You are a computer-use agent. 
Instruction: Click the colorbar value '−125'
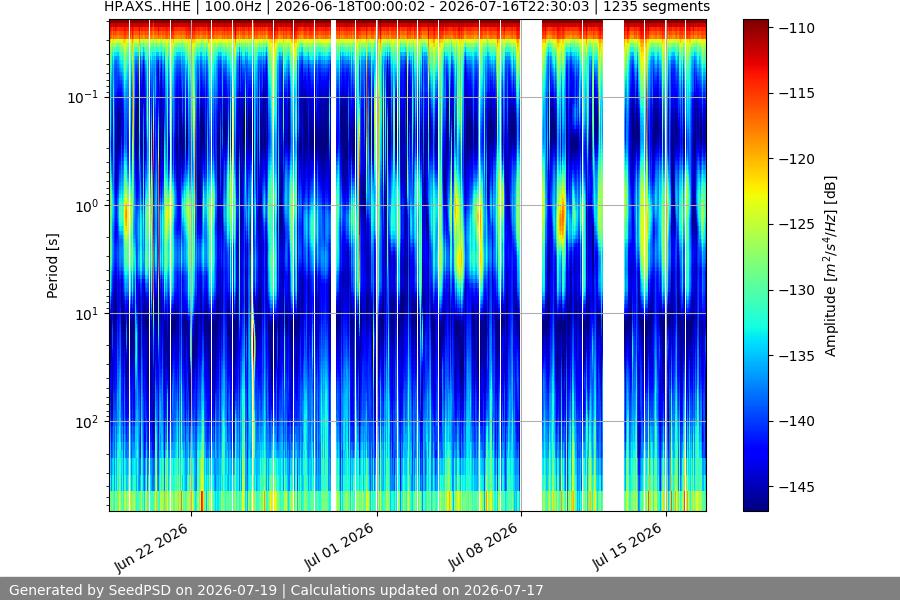coord(797,224)
